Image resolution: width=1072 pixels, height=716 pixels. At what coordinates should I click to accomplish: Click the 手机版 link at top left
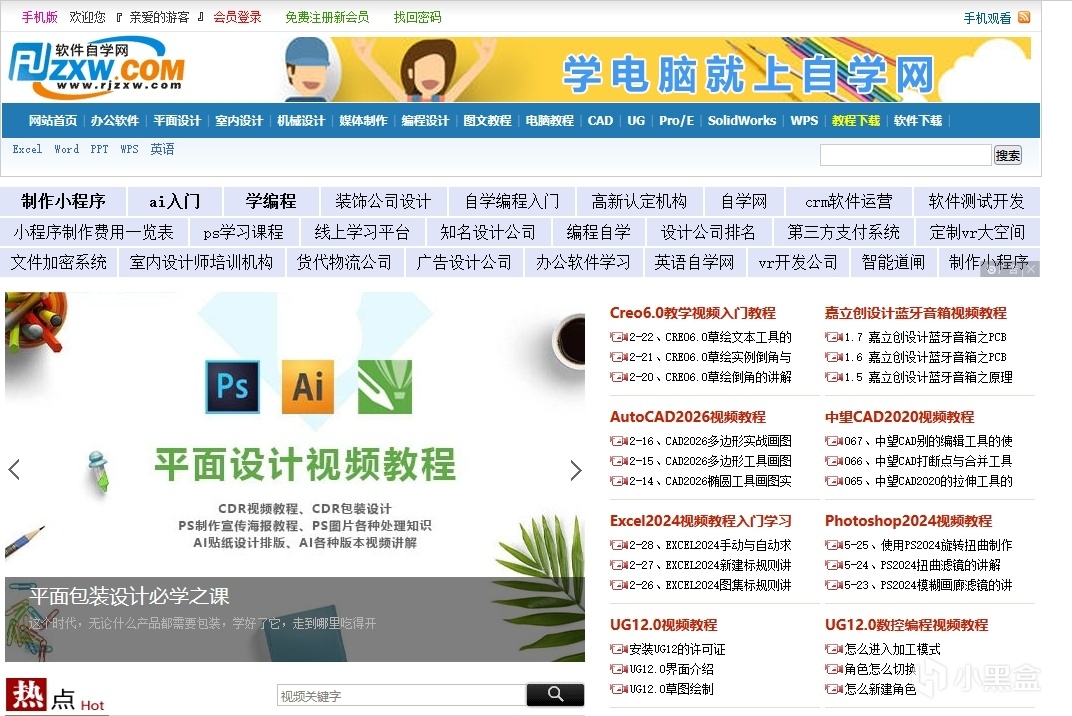click(40, 17)
